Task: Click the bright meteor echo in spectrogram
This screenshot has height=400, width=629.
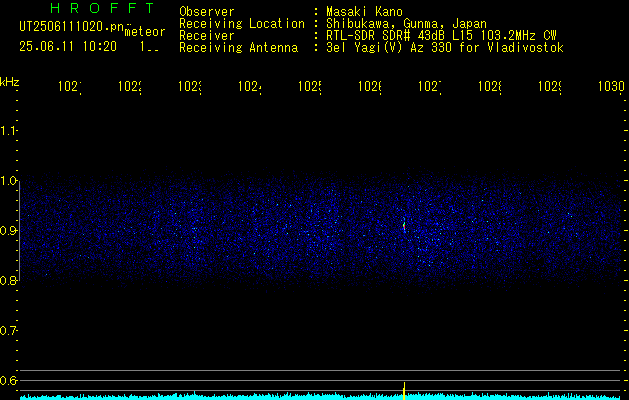Action: click(x=404, y=225)
